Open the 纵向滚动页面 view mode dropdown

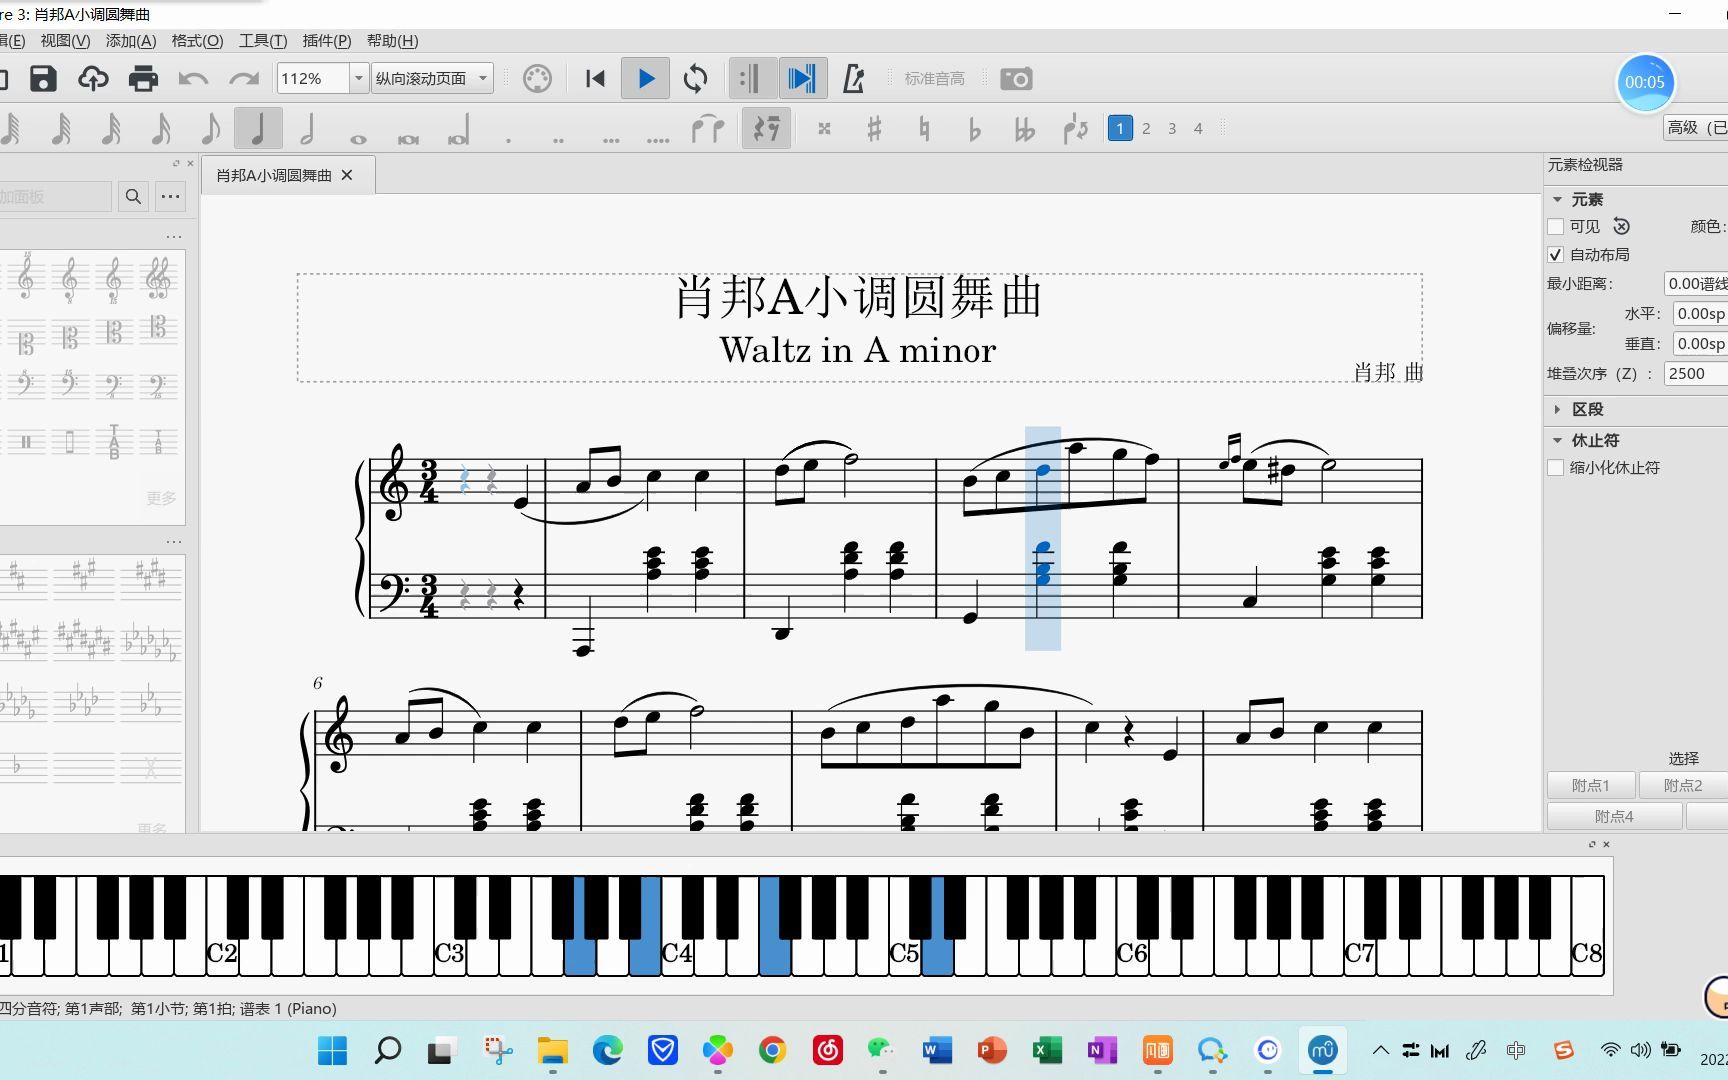pos(433,78)
